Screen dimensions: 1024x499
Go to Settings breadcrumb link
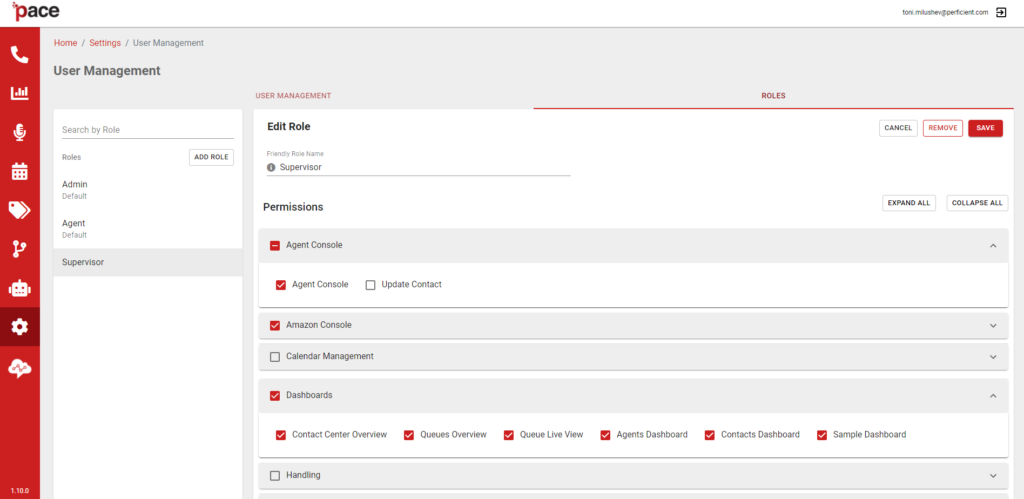[105, 43]
